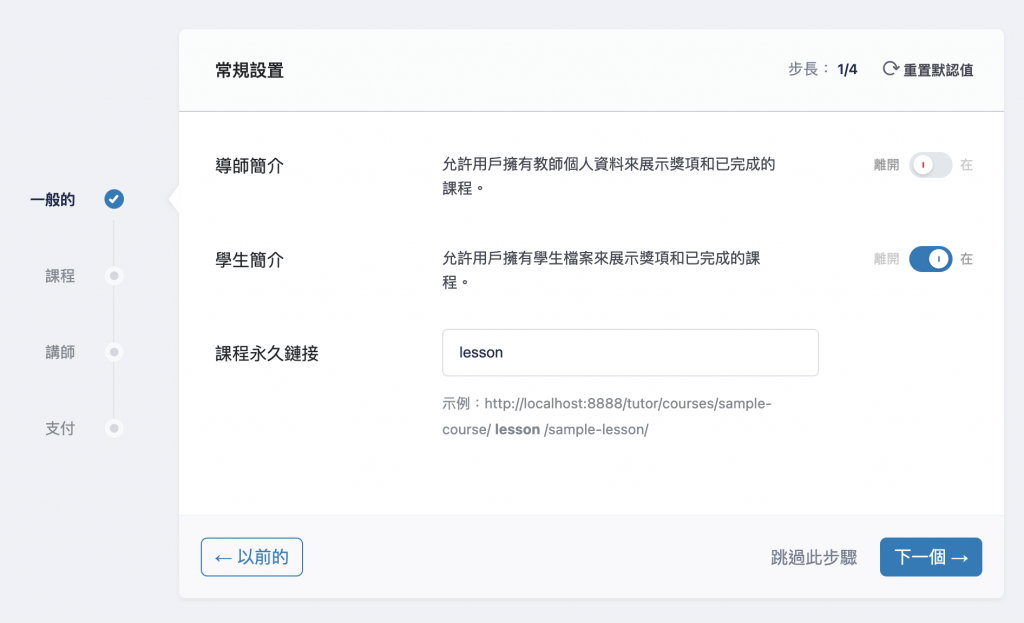Image resolution: width=1024 pixels, height=623 pixels.
Task: Open the 課程 step
Action: [60, 276]
